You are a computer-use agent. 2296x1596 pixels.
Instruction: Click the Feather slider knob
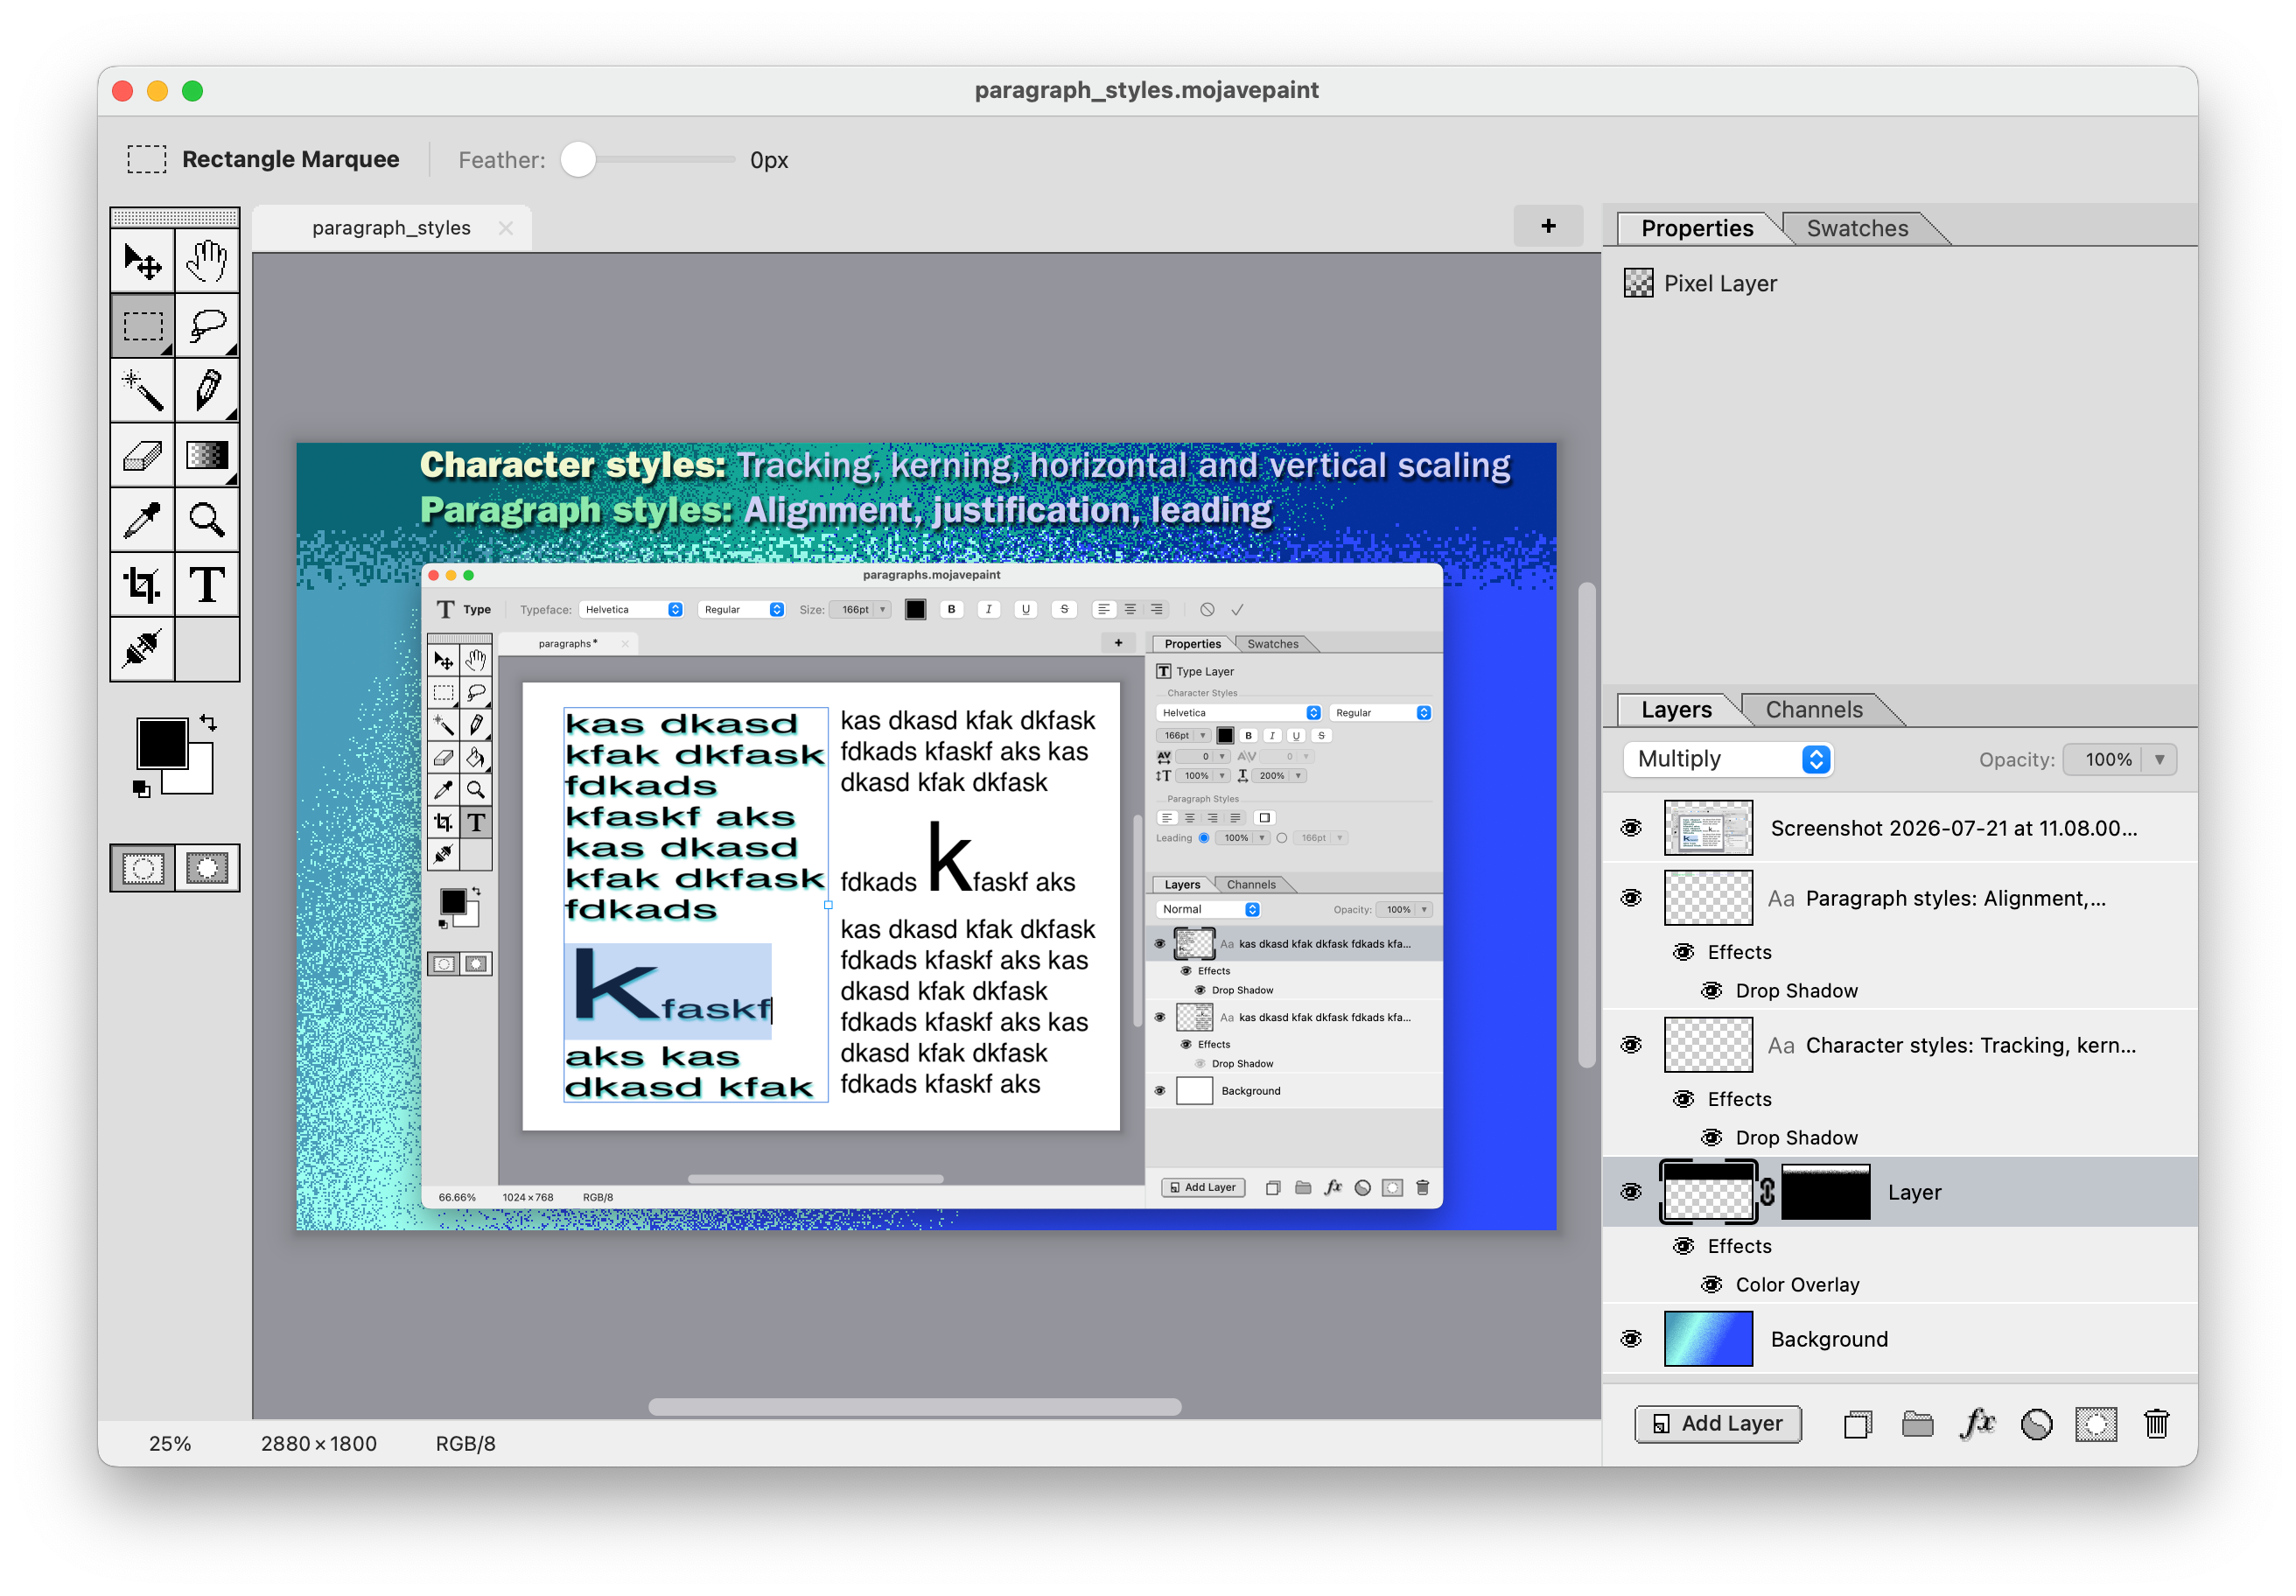578,160
